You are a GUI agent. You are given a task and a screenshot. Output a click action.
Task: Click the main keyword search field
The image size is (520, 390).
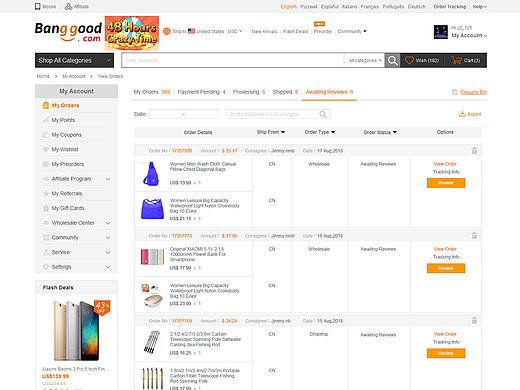point(233,60)
